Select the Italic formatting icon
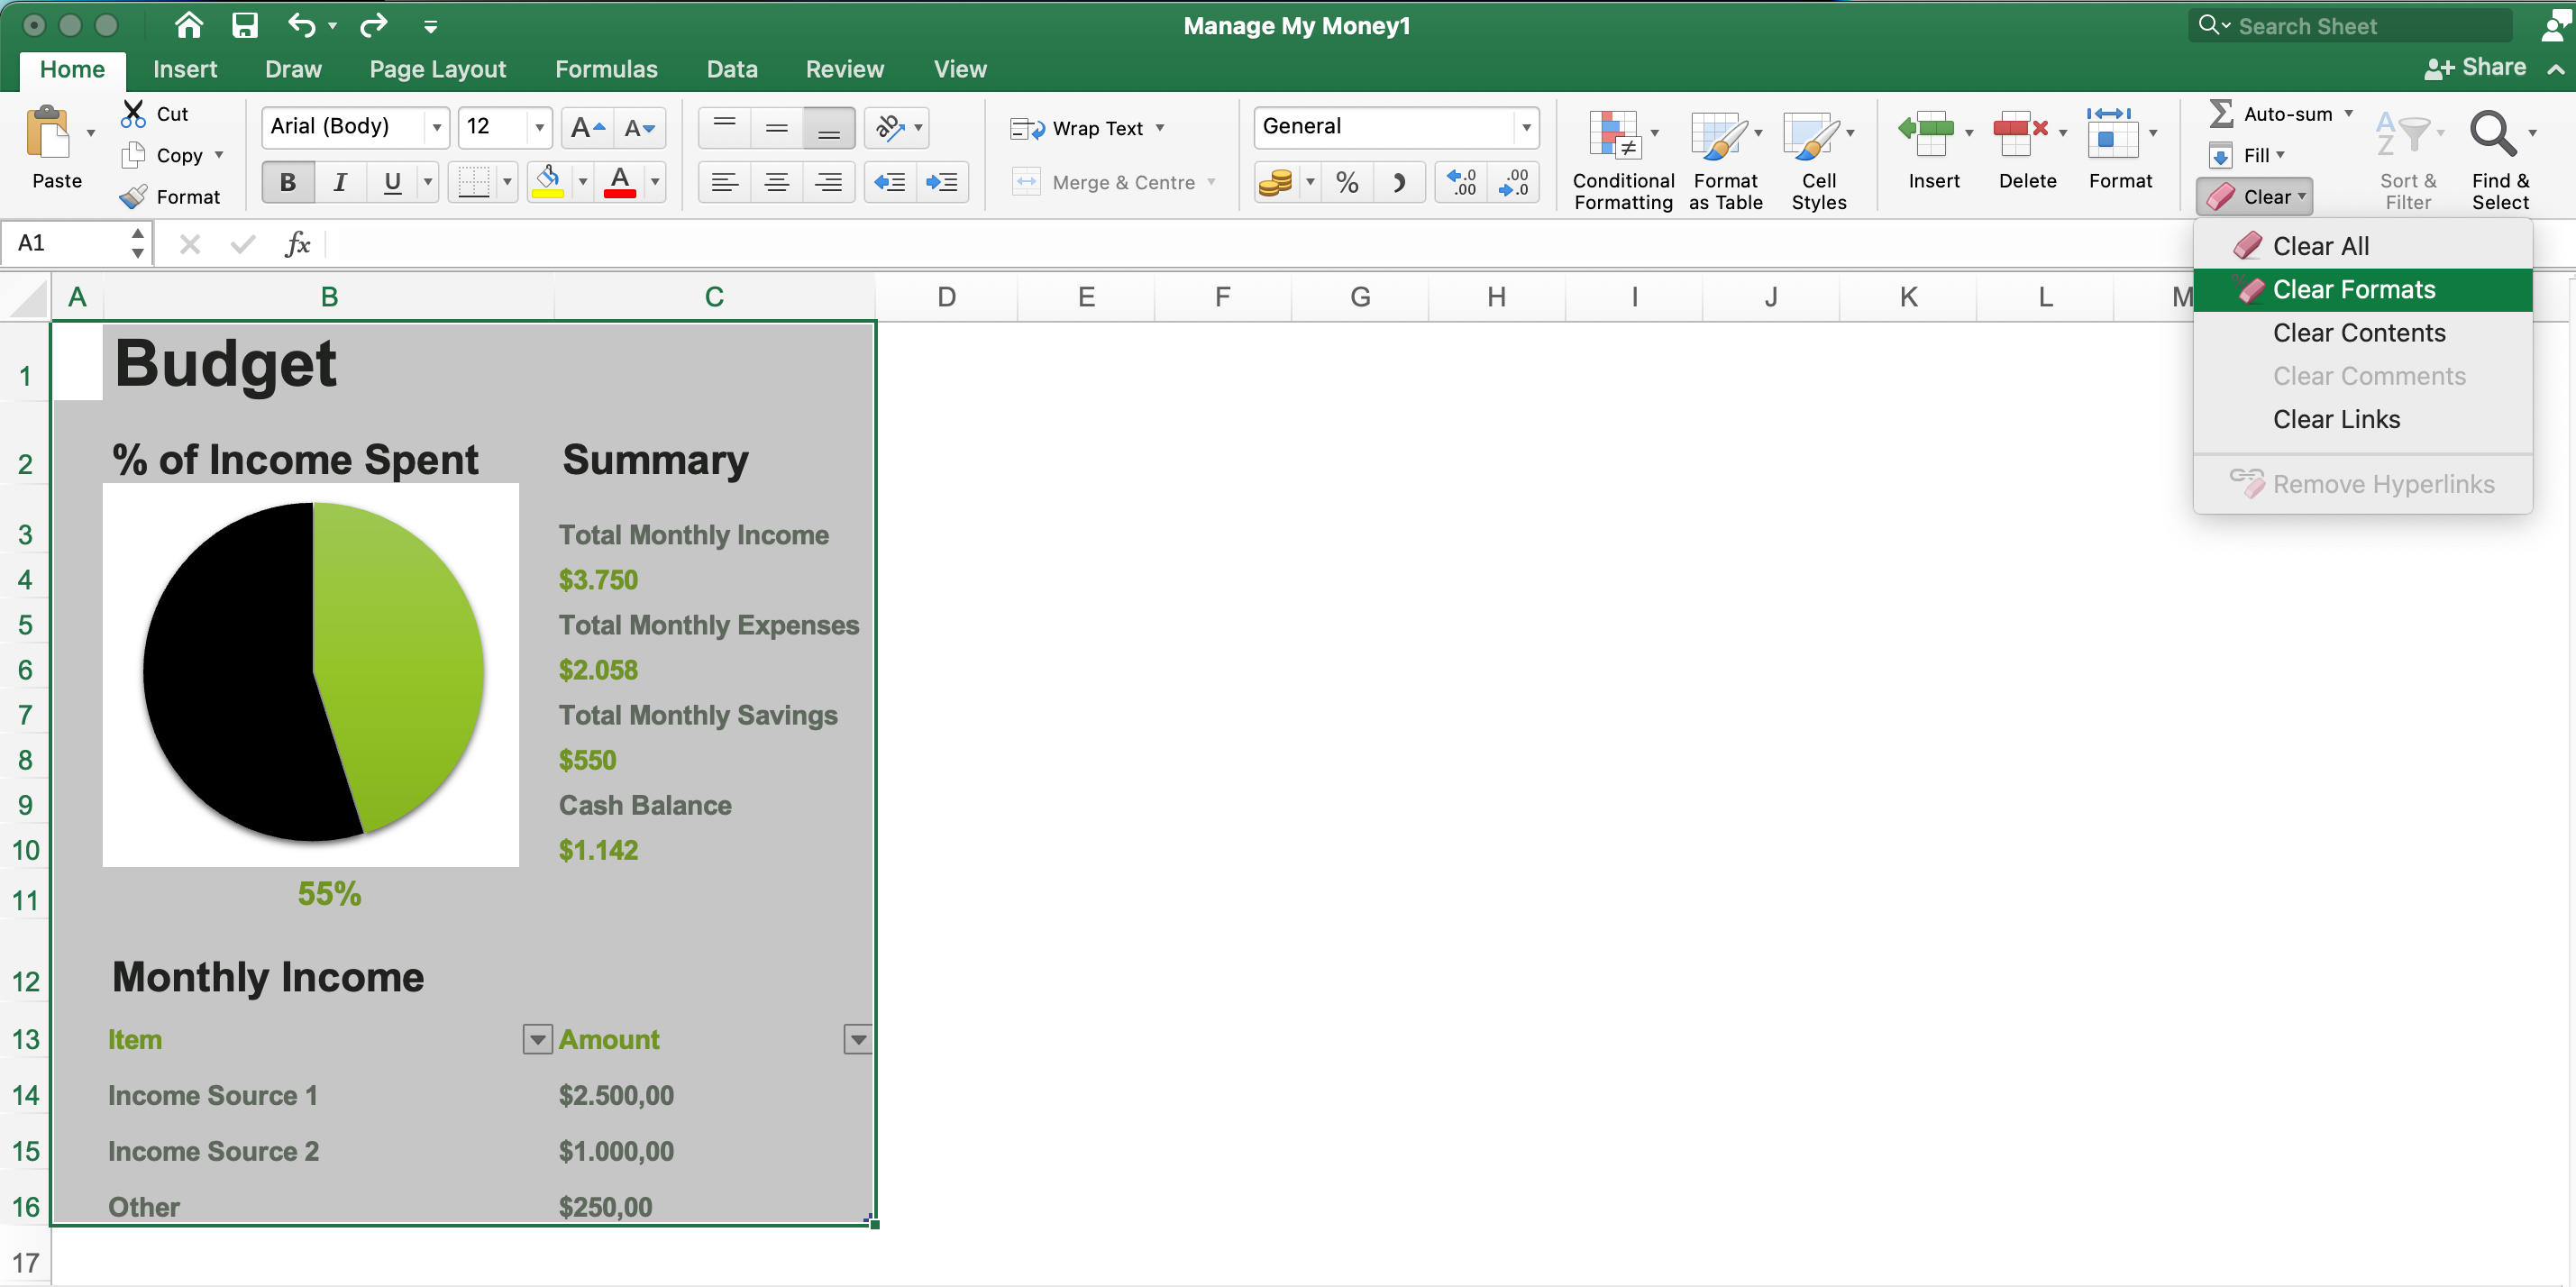The image size is (2576, 1287). coord(339,182)
